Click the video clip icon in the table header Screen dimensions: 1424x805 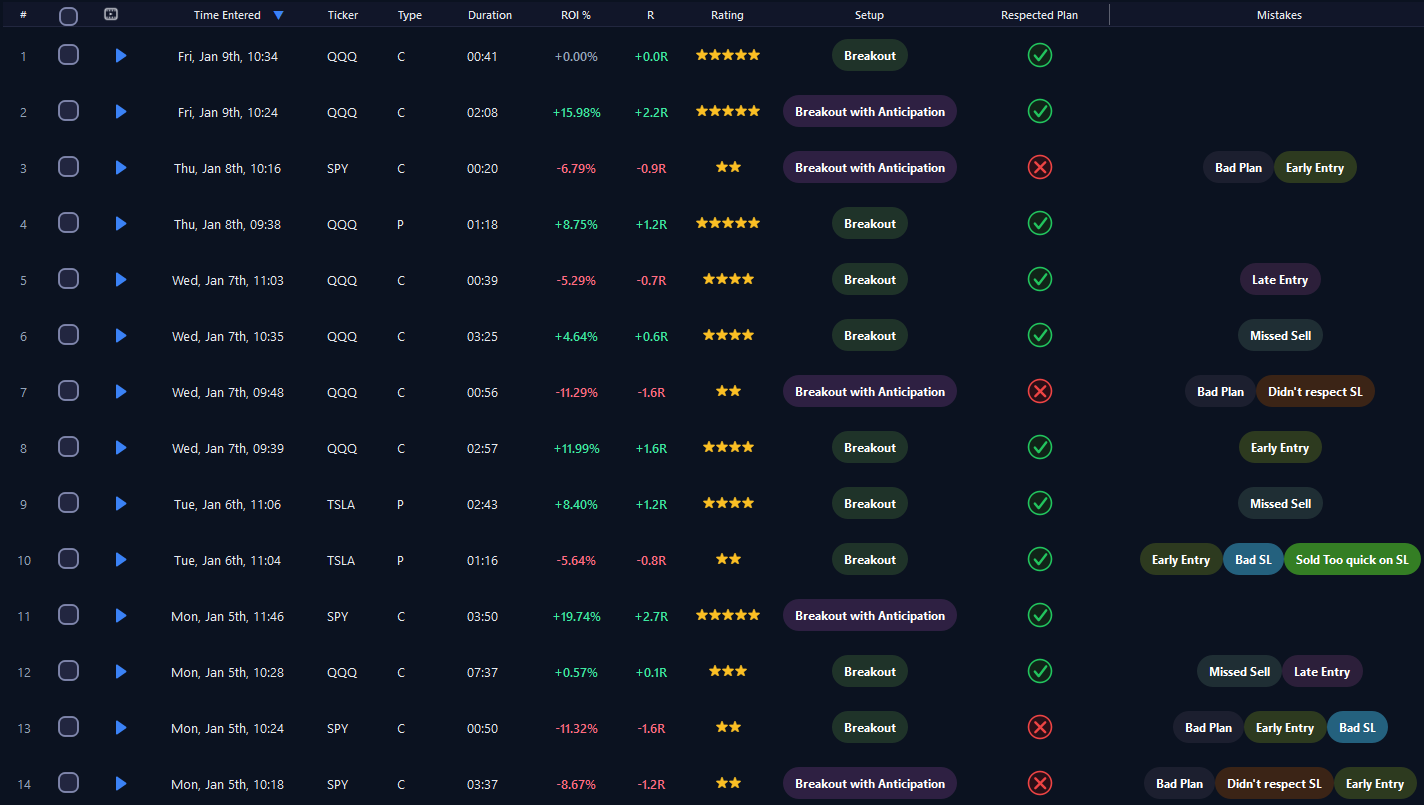click(111, 14)
